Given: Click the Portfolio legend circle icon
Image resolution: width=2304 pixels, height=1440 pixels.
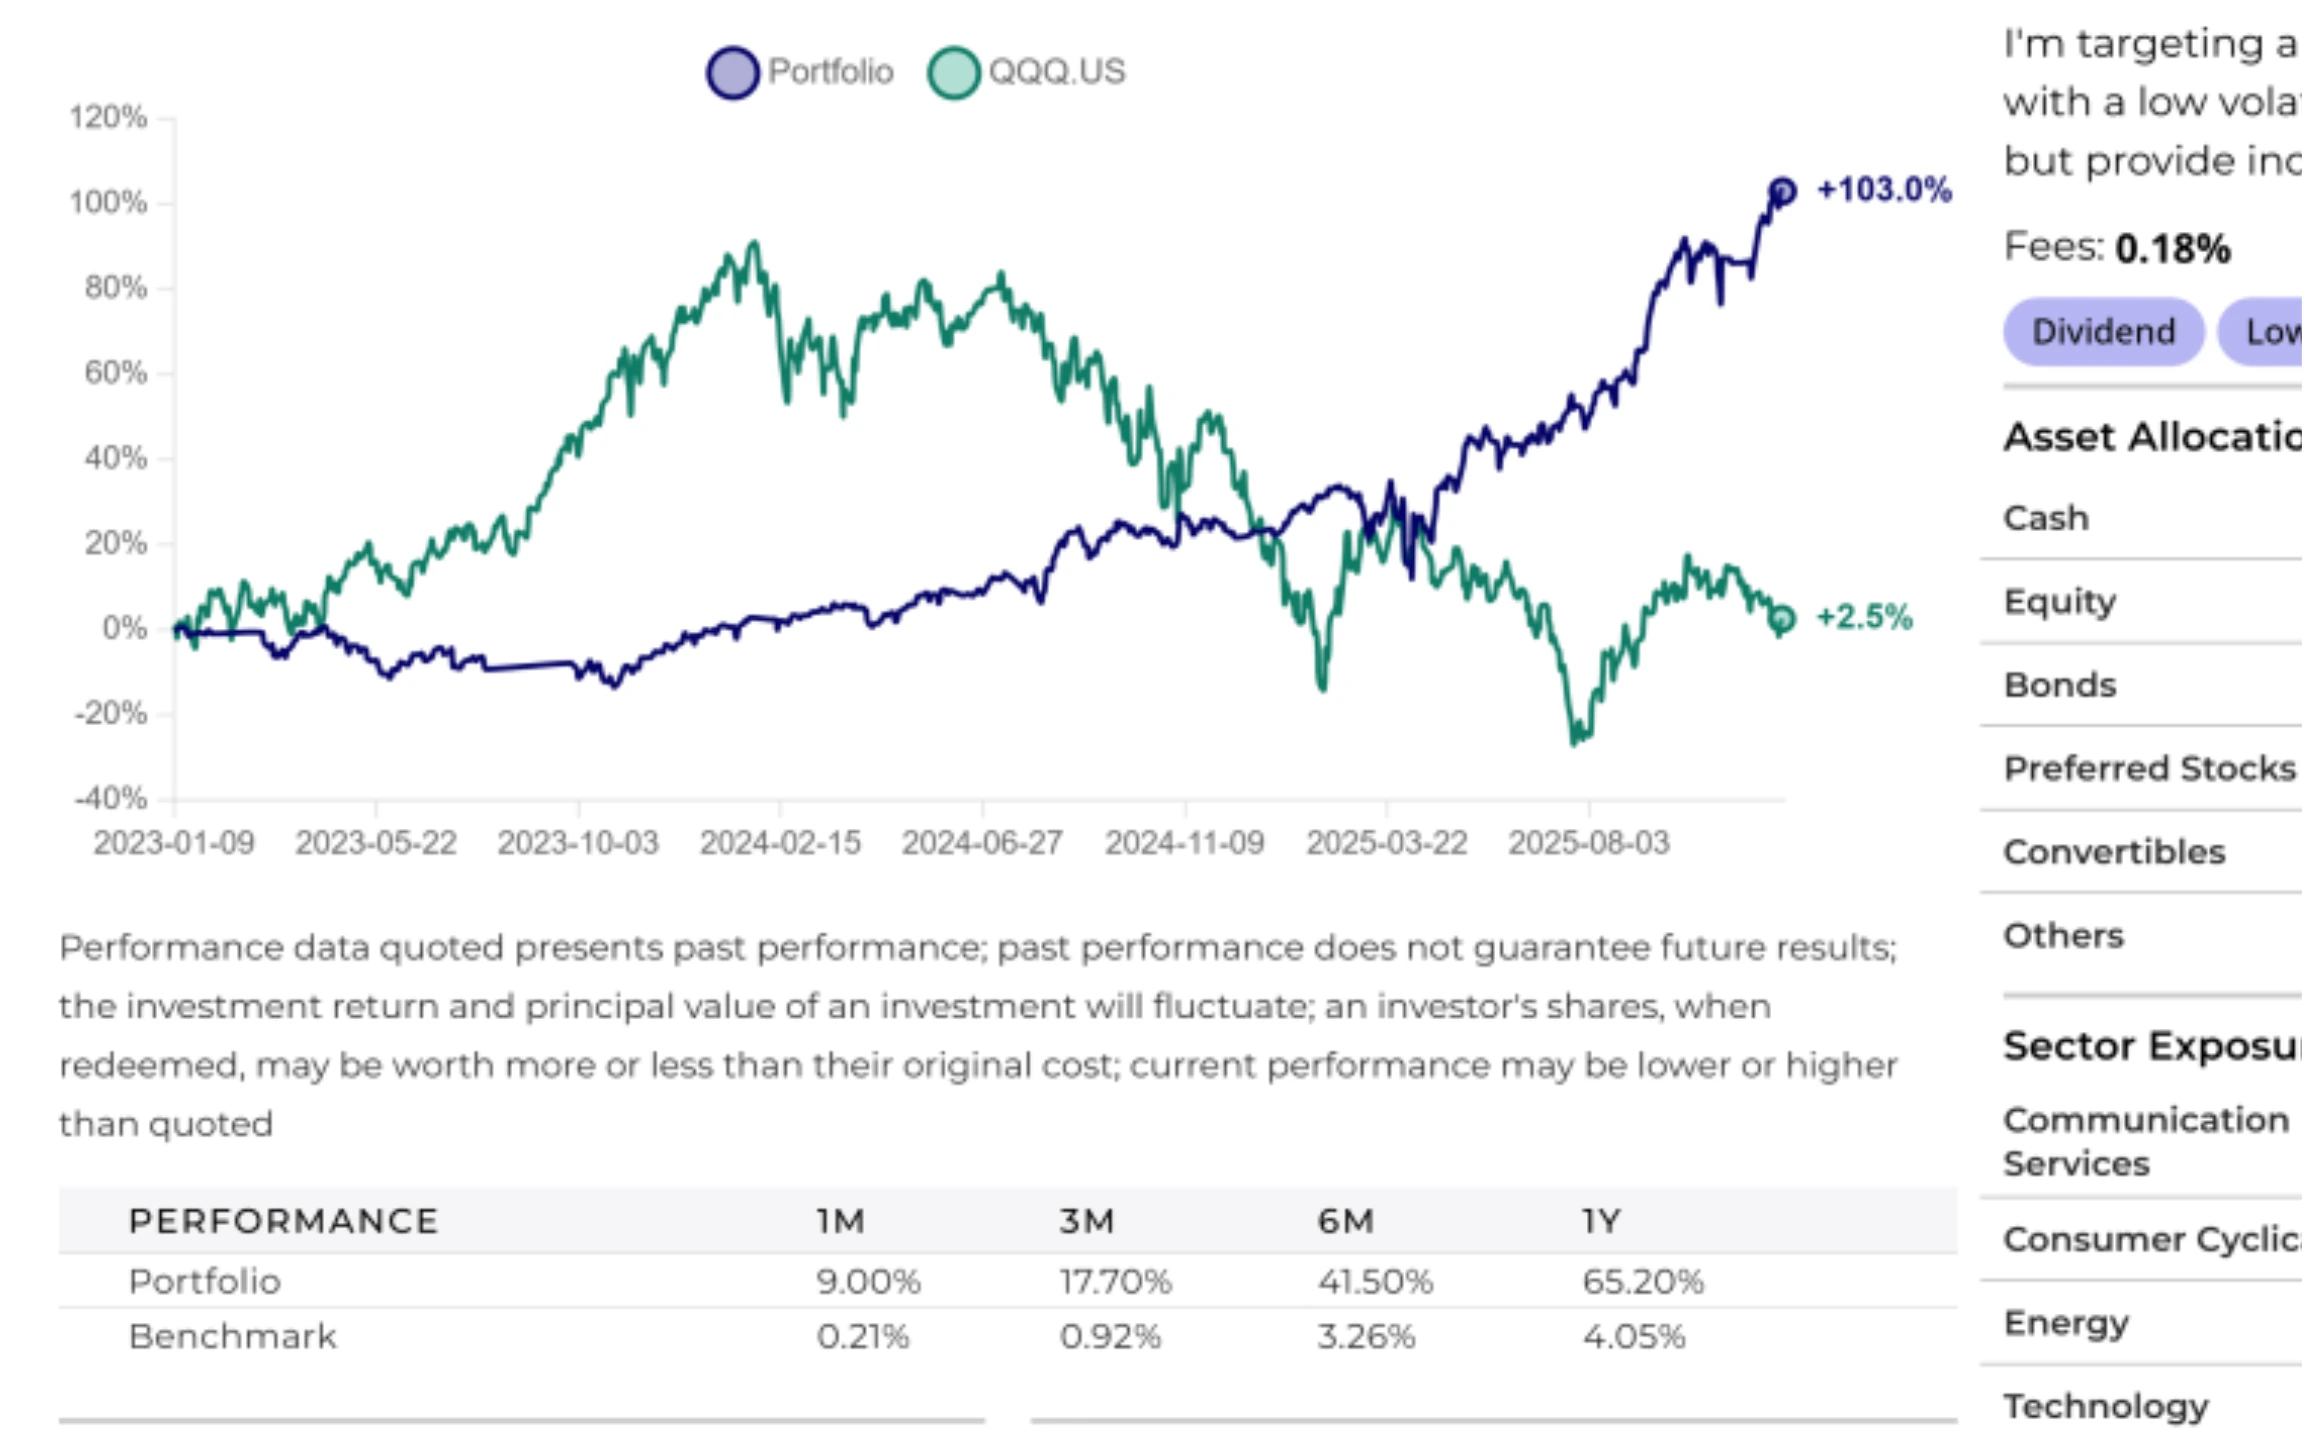Looking at the screenshot, I should coord(733,72).
